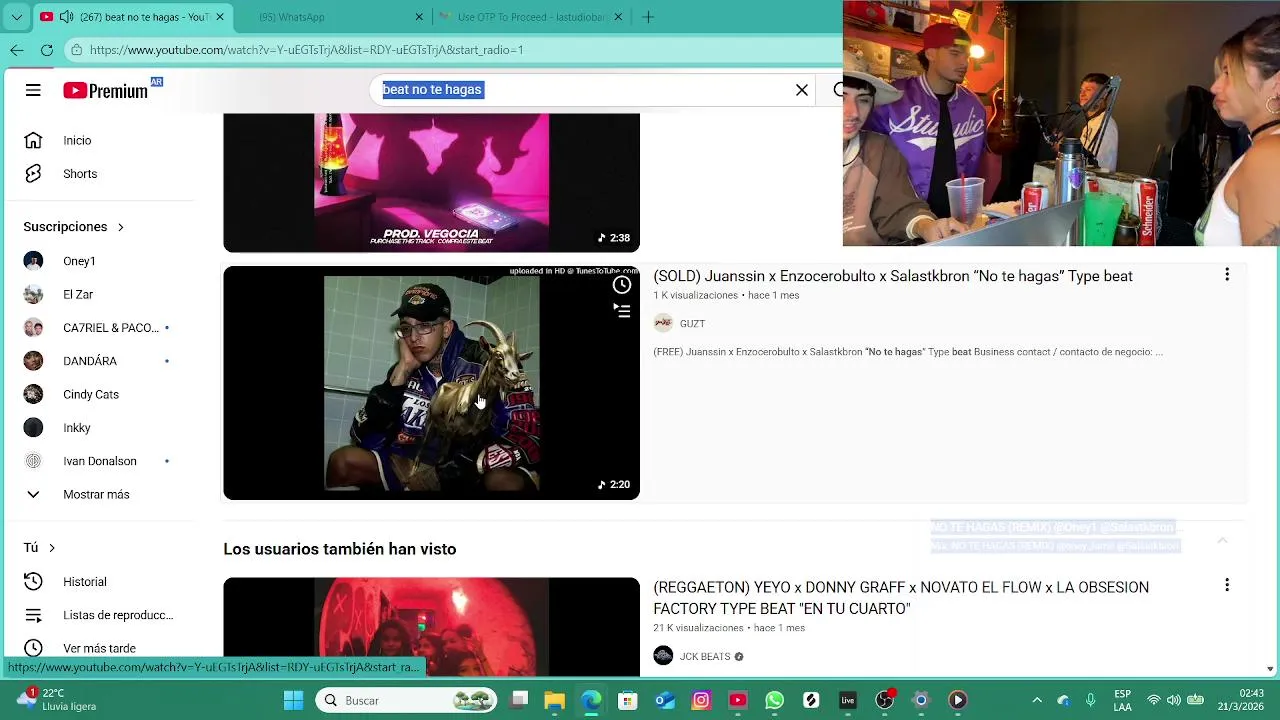Open WhatsApp from the taskbar
This screenshot has width=1280, height=720.
(x=774, y=700)
